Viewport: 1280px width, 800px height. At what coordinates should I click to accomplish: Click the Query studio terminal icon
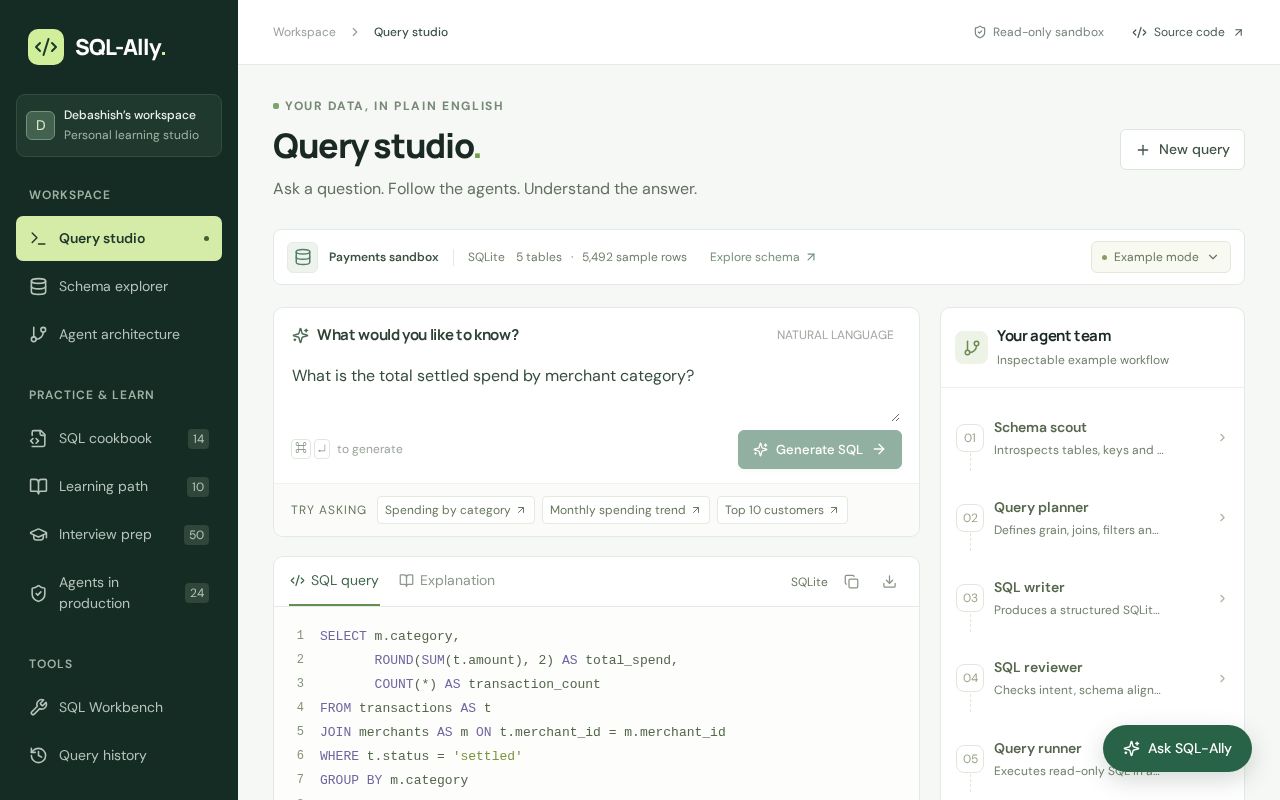click(x=38, y=238)
